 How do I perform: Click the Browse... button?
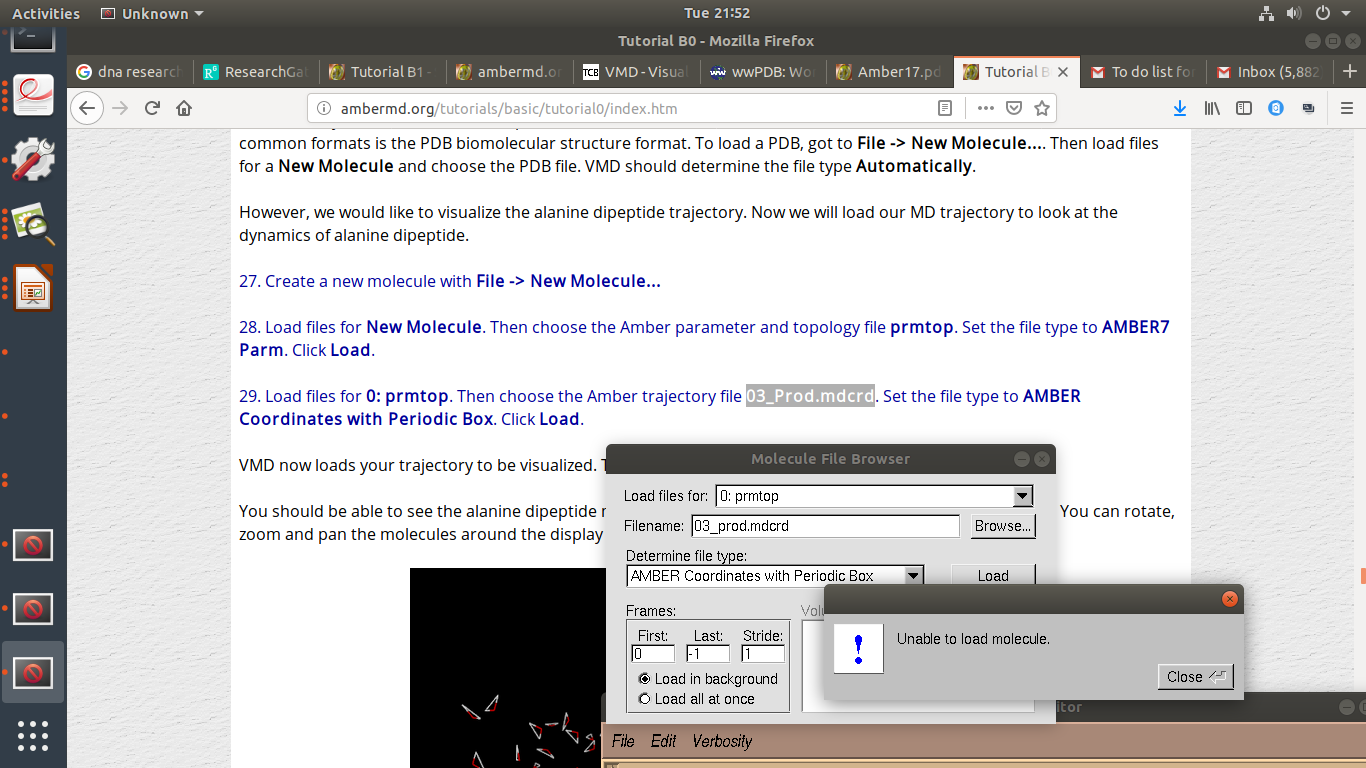point(1002,526)
